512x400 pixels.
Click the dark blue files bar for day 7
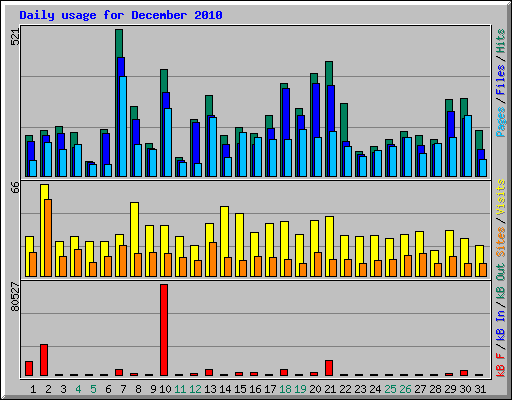(121, 67)
